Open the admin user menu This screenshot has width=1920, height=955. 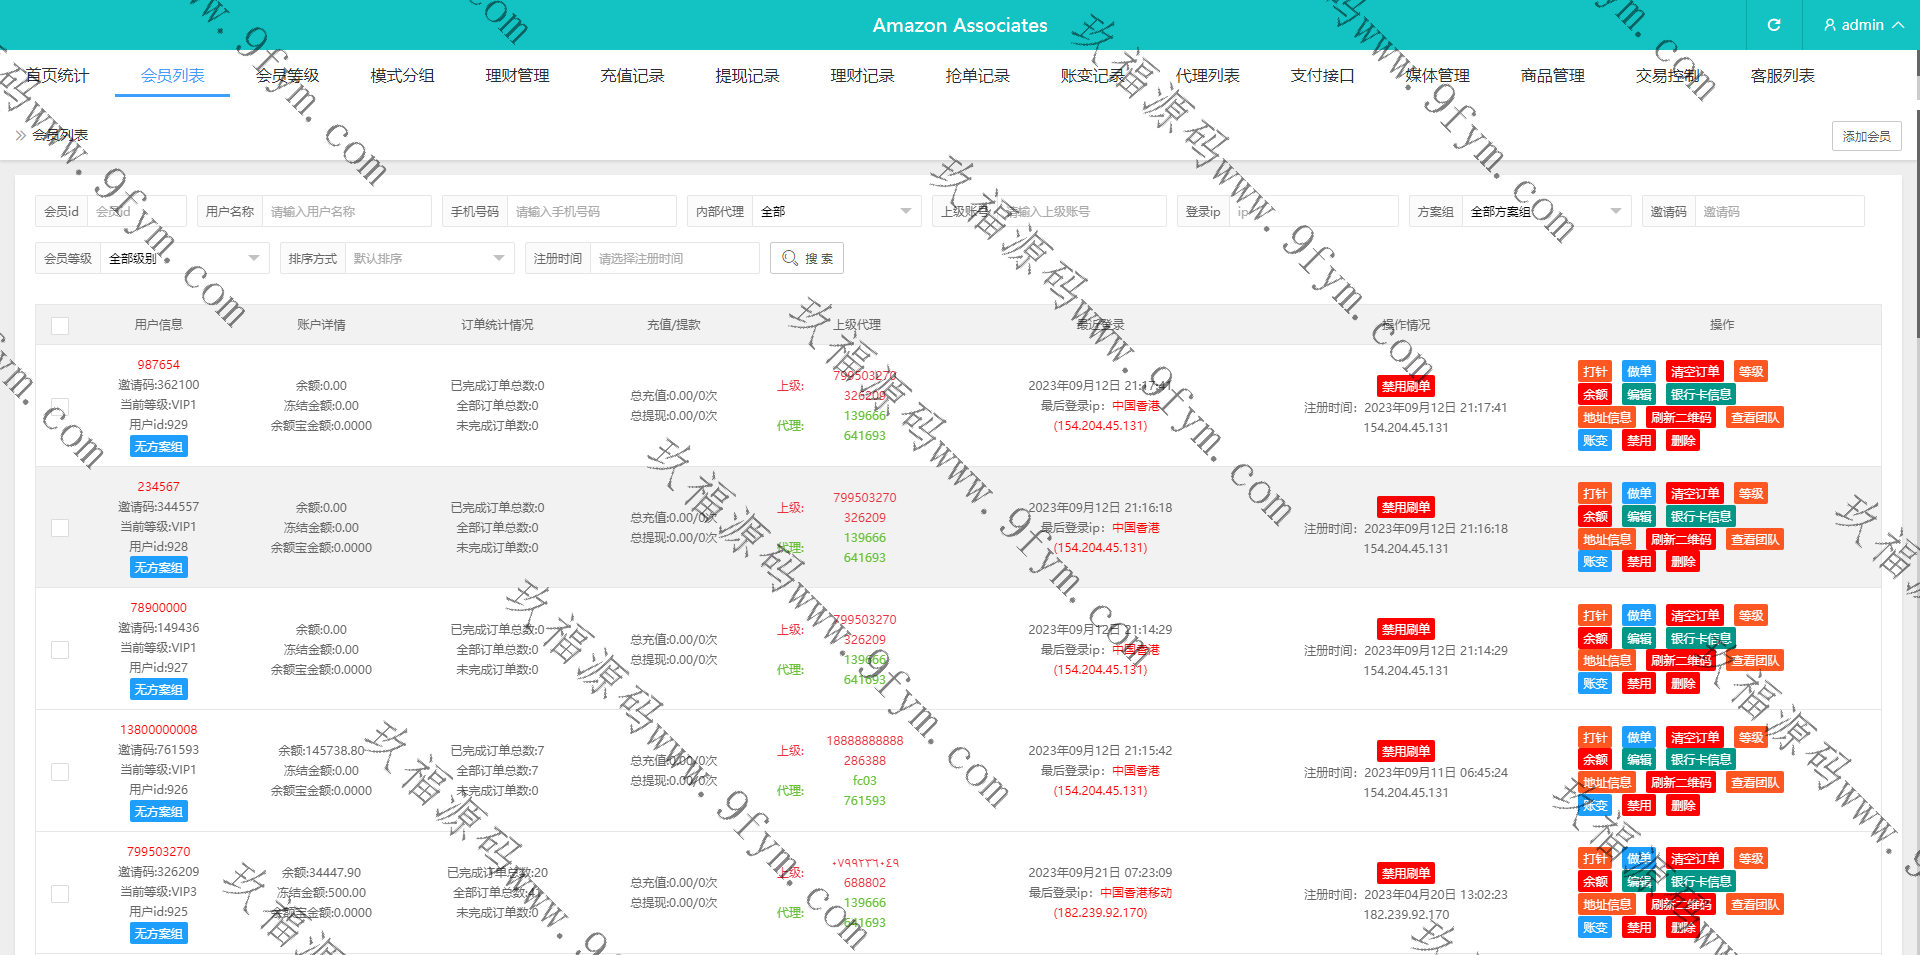coord(1862,25)
